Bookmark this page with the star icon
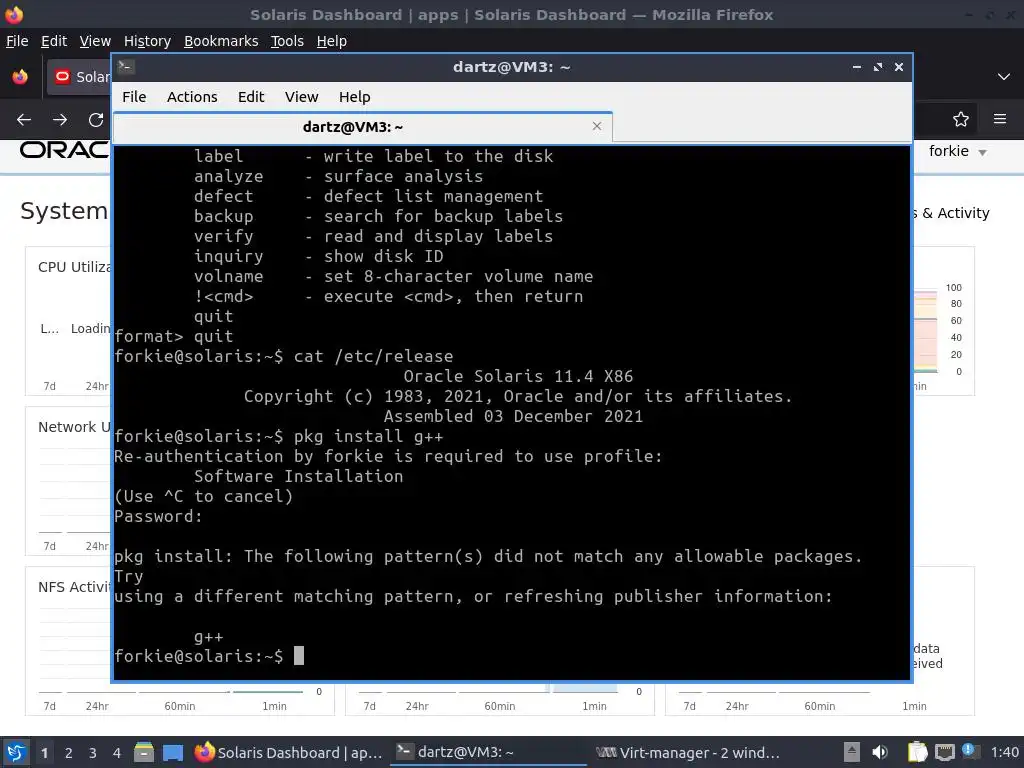 [960, 119]
